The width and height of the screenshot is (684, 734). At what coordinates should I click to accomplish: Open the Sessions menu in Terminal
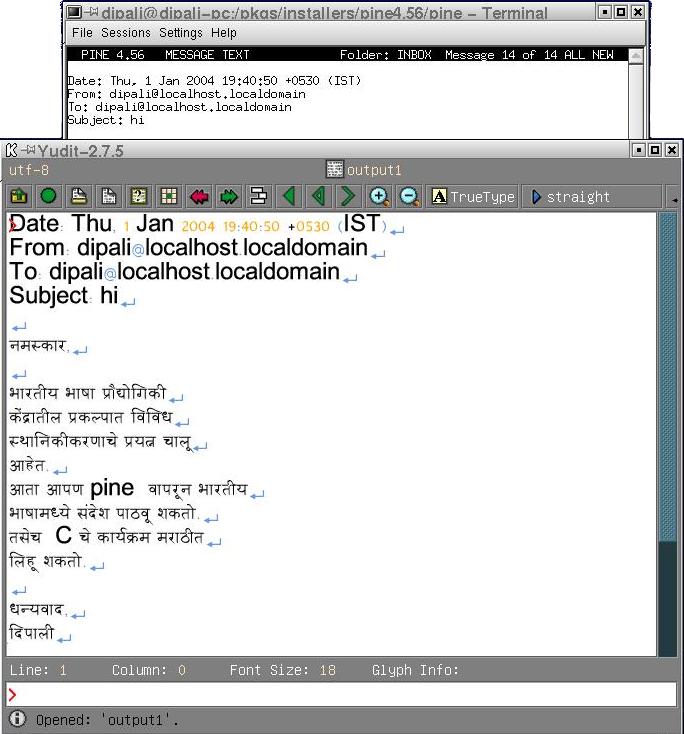click(126, 33)
